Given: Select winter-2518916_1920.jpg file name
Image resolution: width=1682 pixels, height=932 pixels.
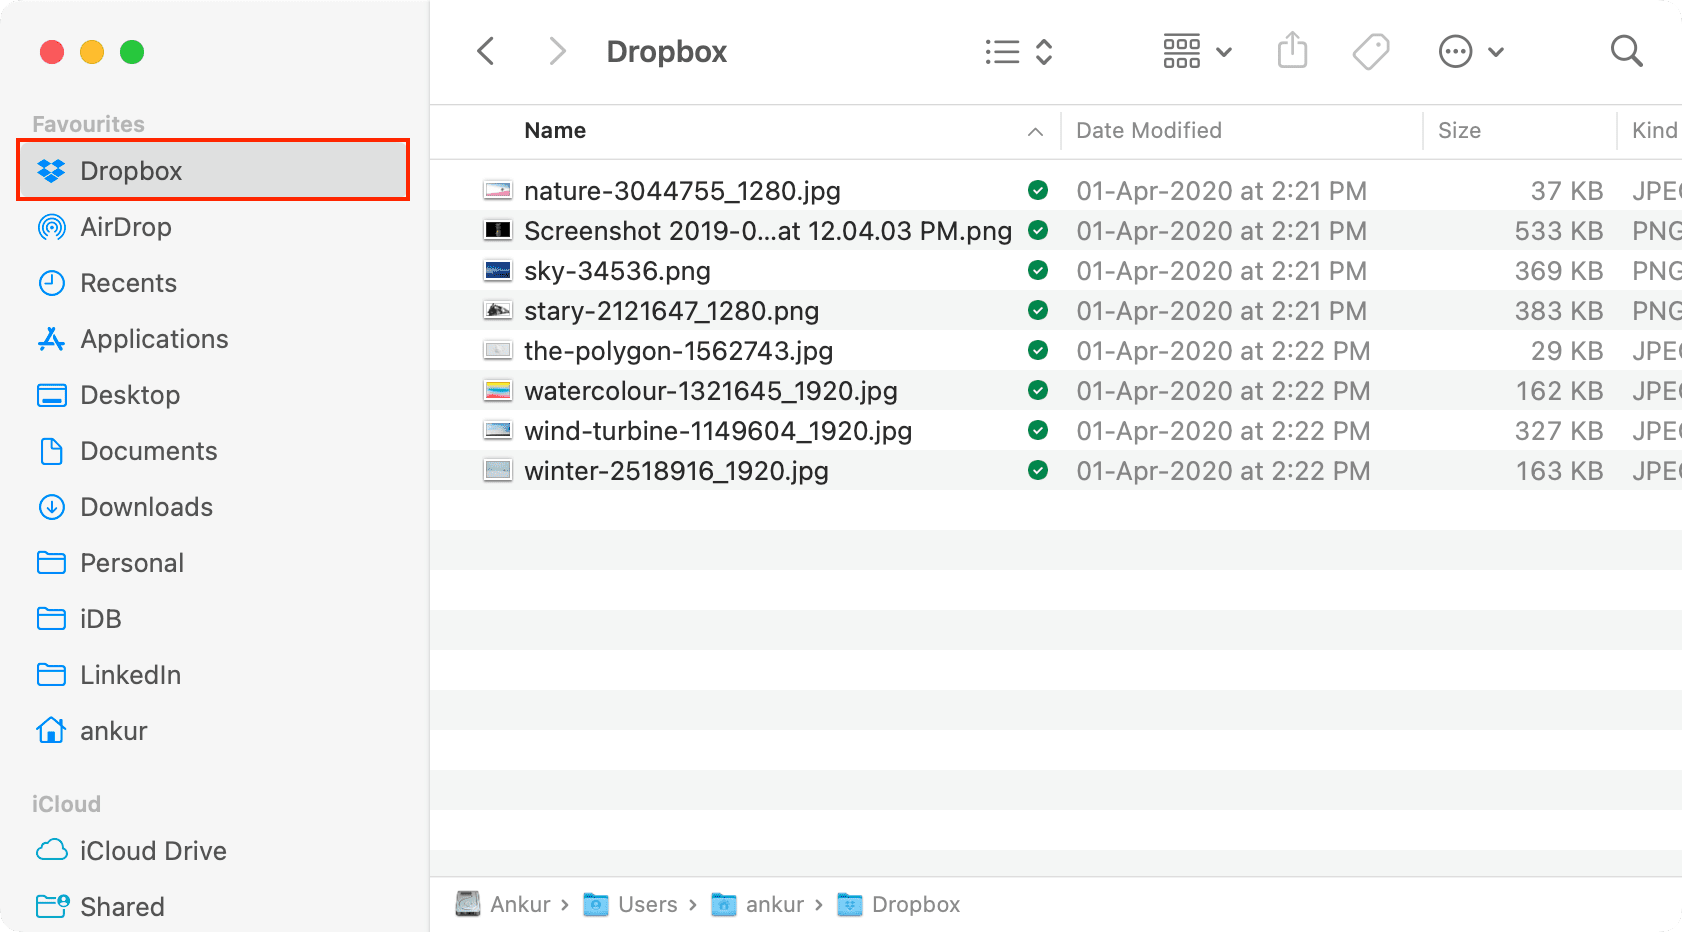Looking at the screenshot, I should (x=676, y=471).
